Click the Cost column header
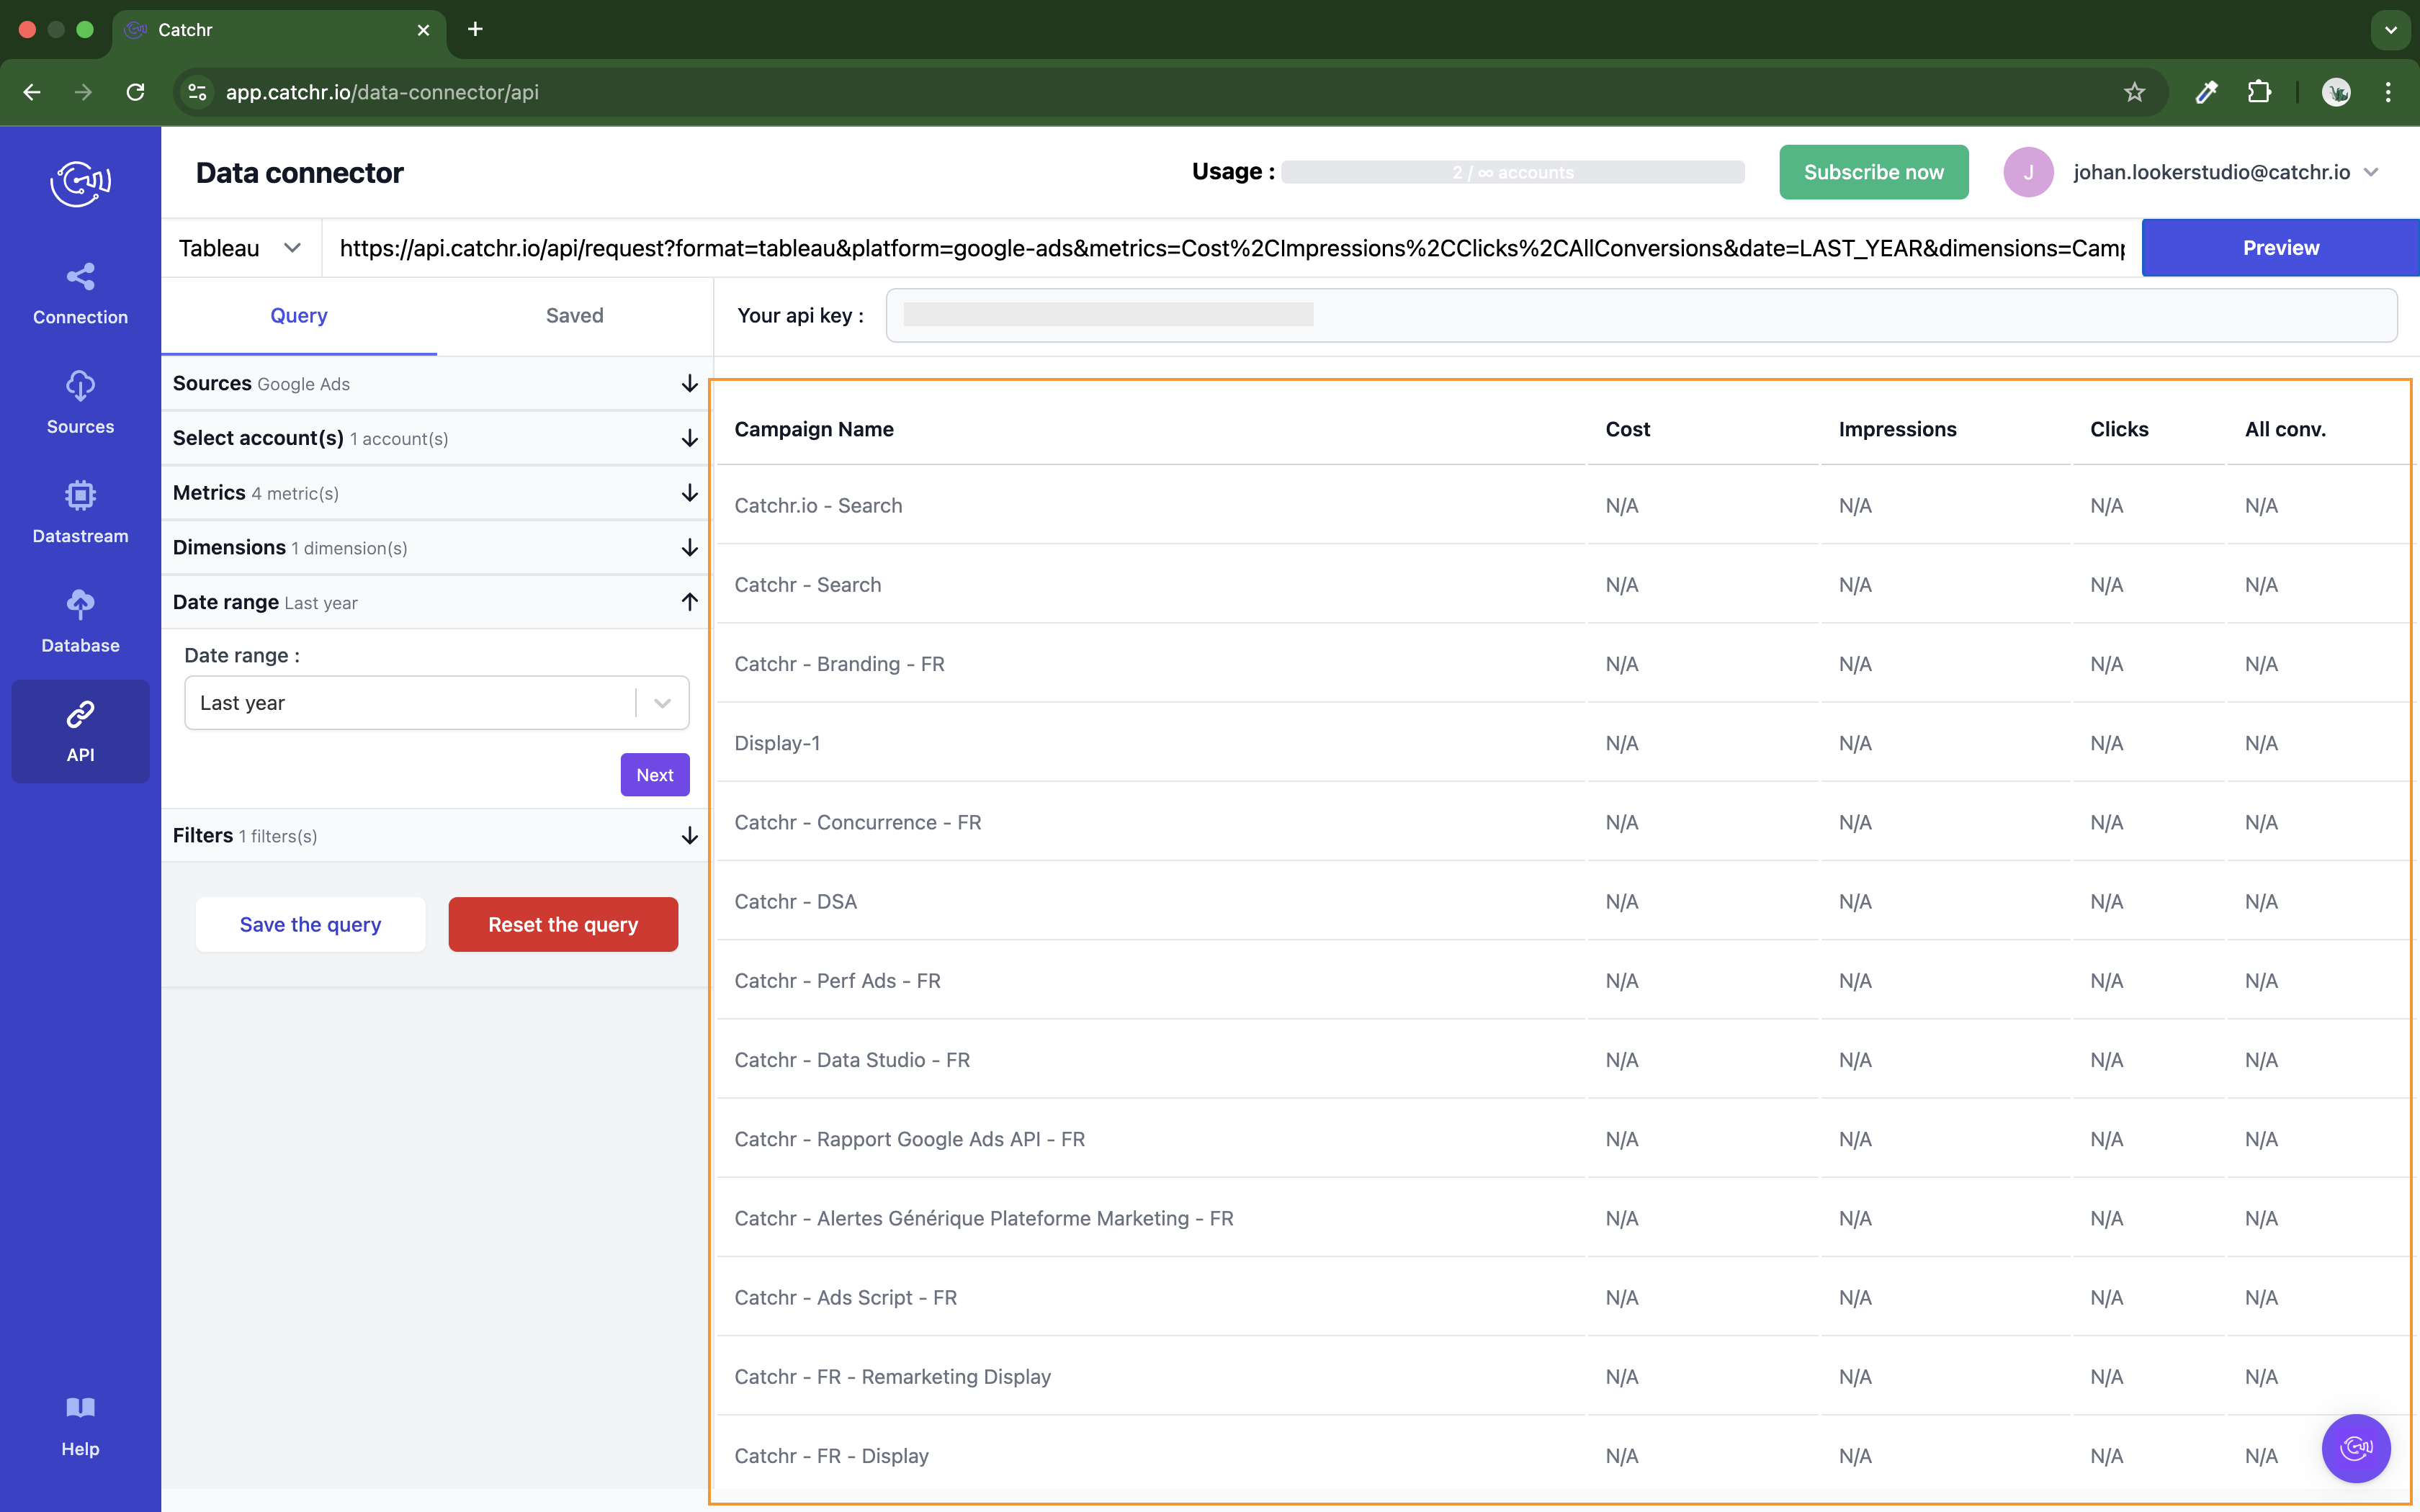 (1627, 429)
